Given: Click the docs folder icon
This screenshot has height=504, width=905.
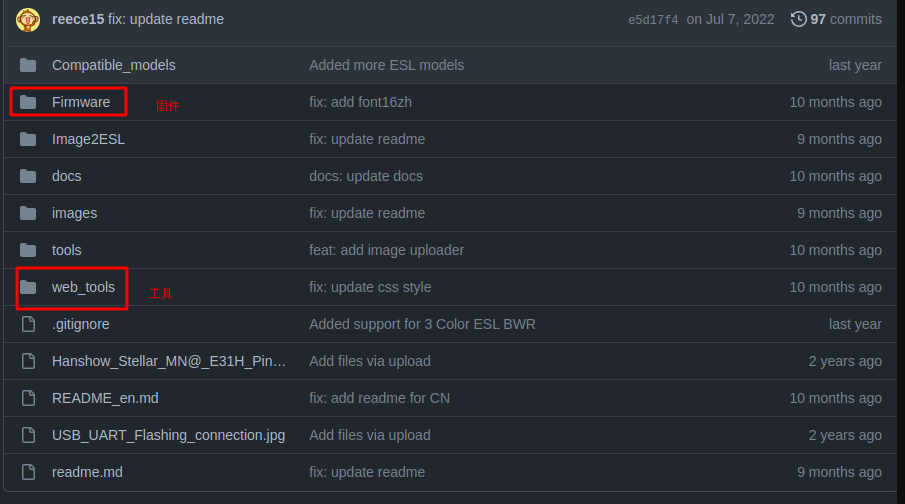Looking at the screenshot, I should coord(28,176).
